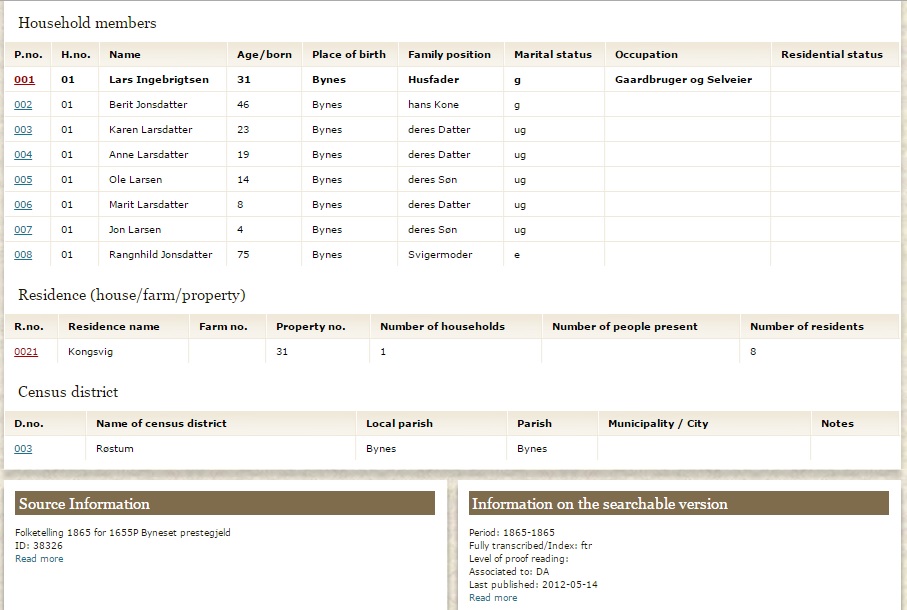This screenshot has width=907, height=610.
Task: Click residence name Kongsvig
Action: click(90, 352)
